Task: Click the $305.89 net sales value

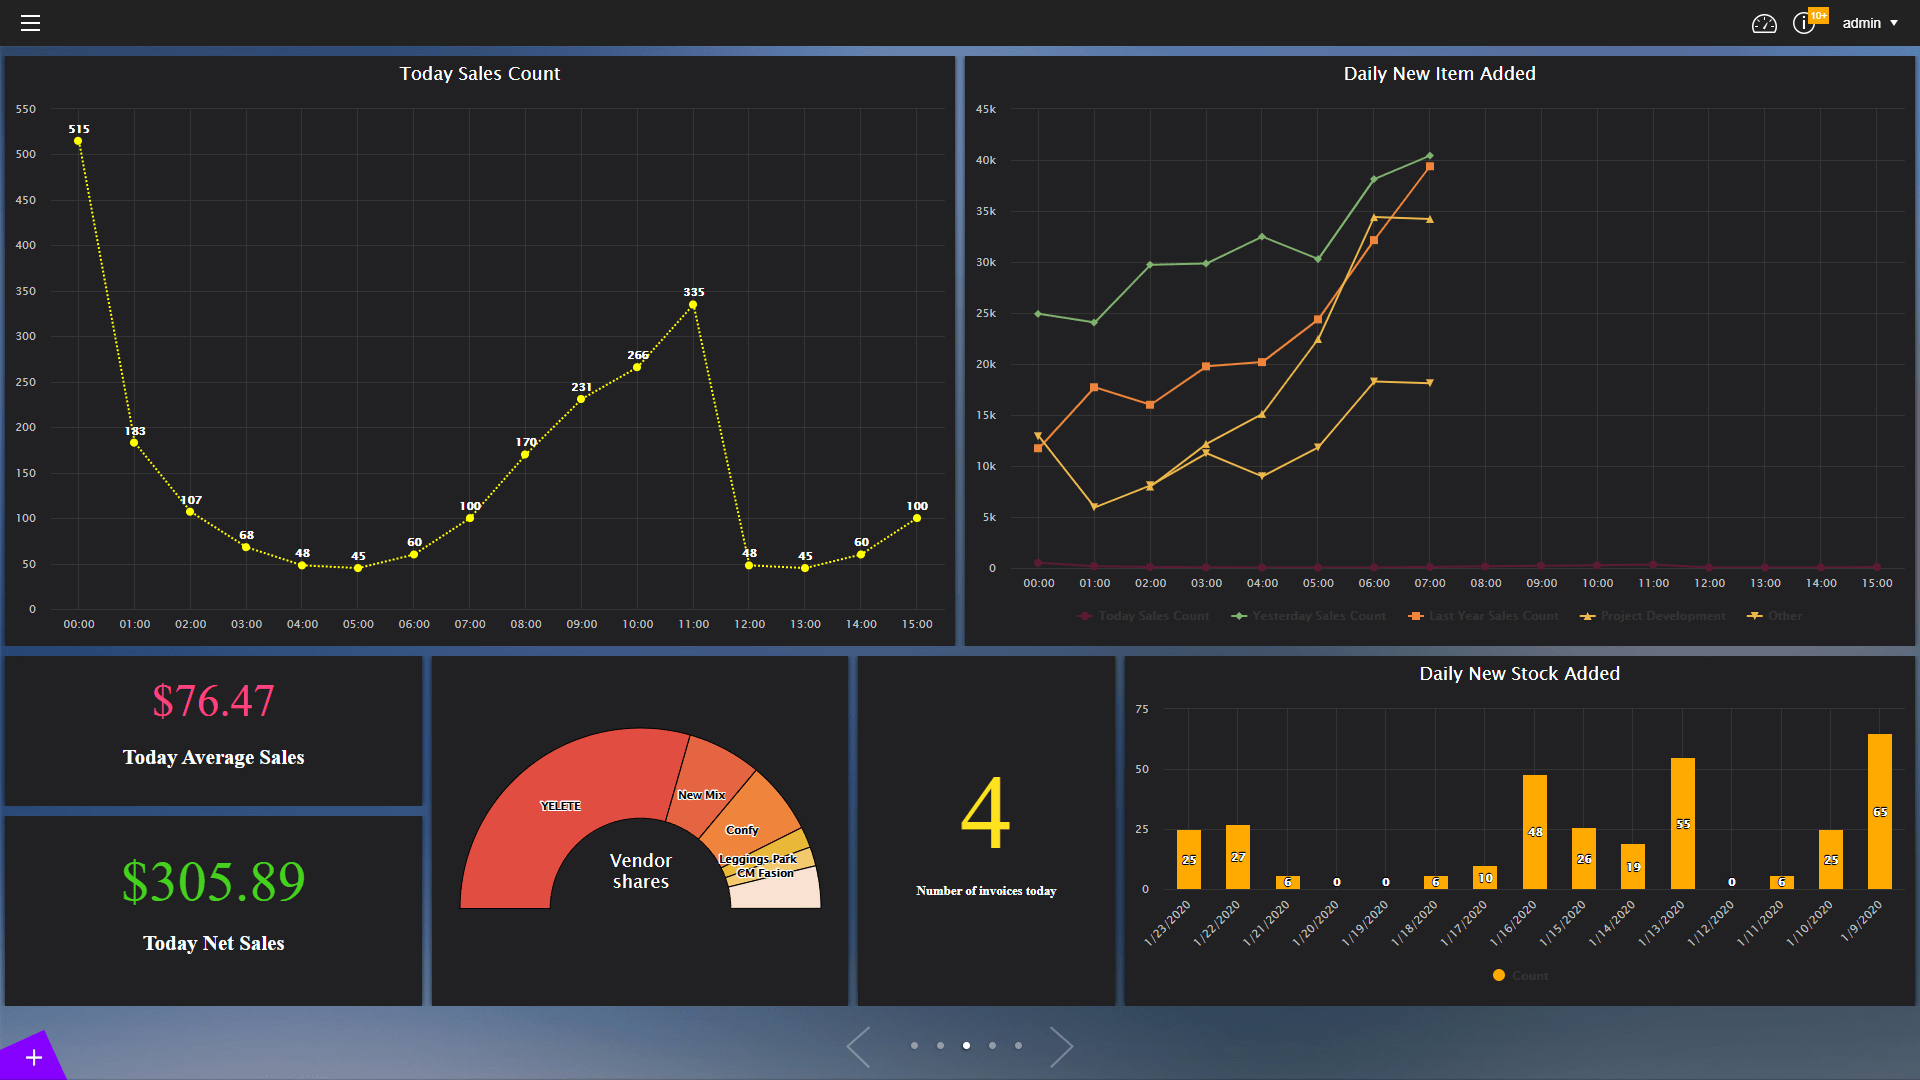Action: click(213, 881)
